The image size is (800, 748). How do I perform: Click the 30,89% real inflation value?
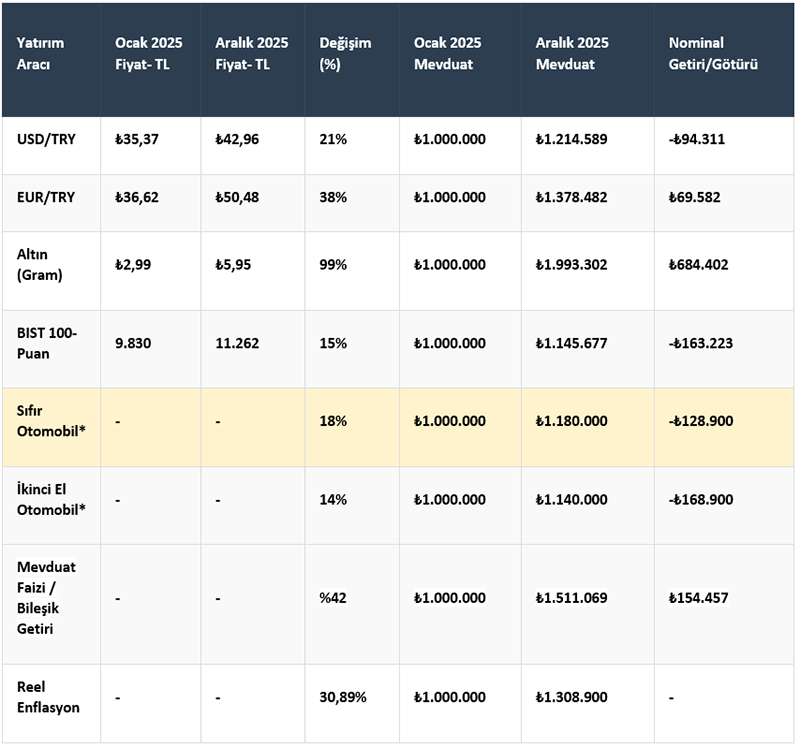pos(343,696)
